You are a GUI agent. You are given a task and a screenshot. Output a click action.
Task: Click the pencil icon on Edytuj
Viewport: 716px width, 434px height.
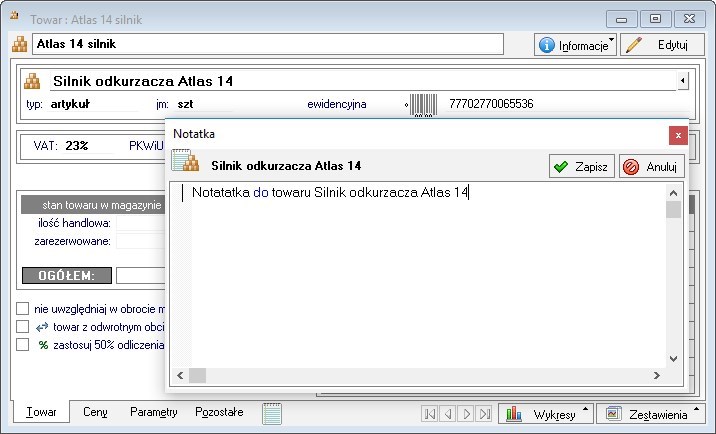click(x=633, y=45)
